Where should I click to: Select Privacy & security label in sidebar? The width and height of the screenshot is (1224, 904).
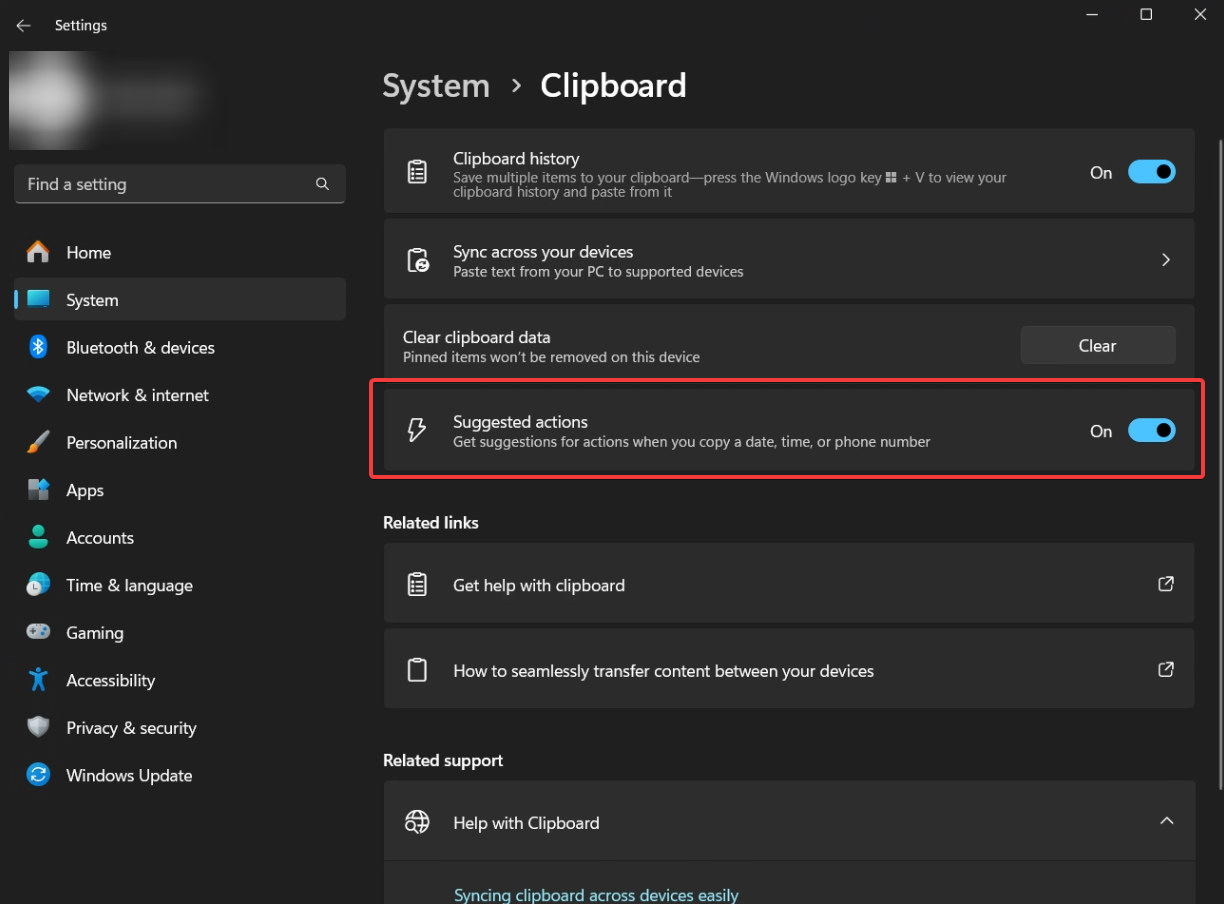[x=131, y=728]
